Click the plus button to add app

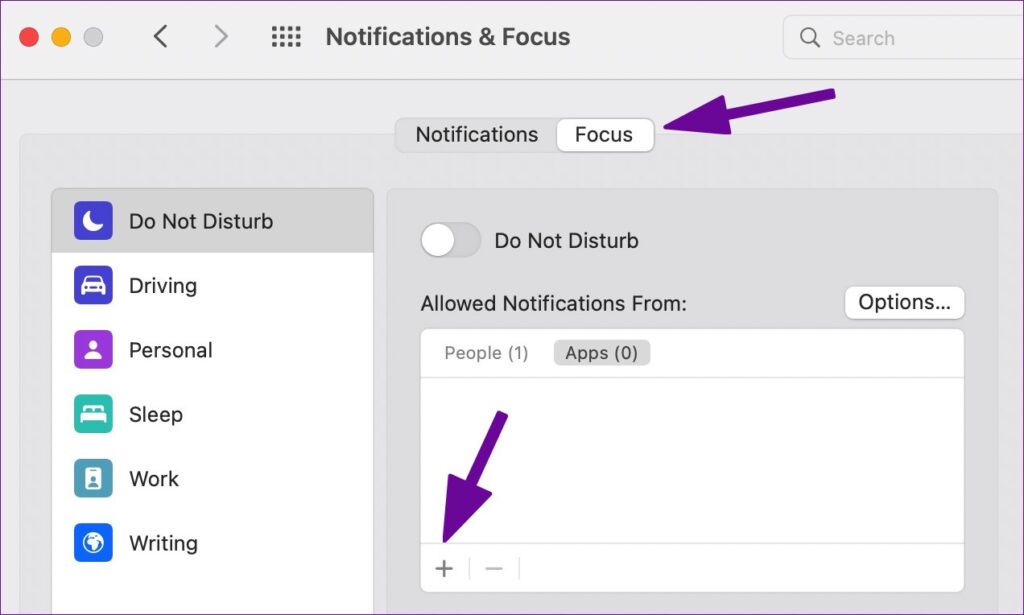click(444, 569)
